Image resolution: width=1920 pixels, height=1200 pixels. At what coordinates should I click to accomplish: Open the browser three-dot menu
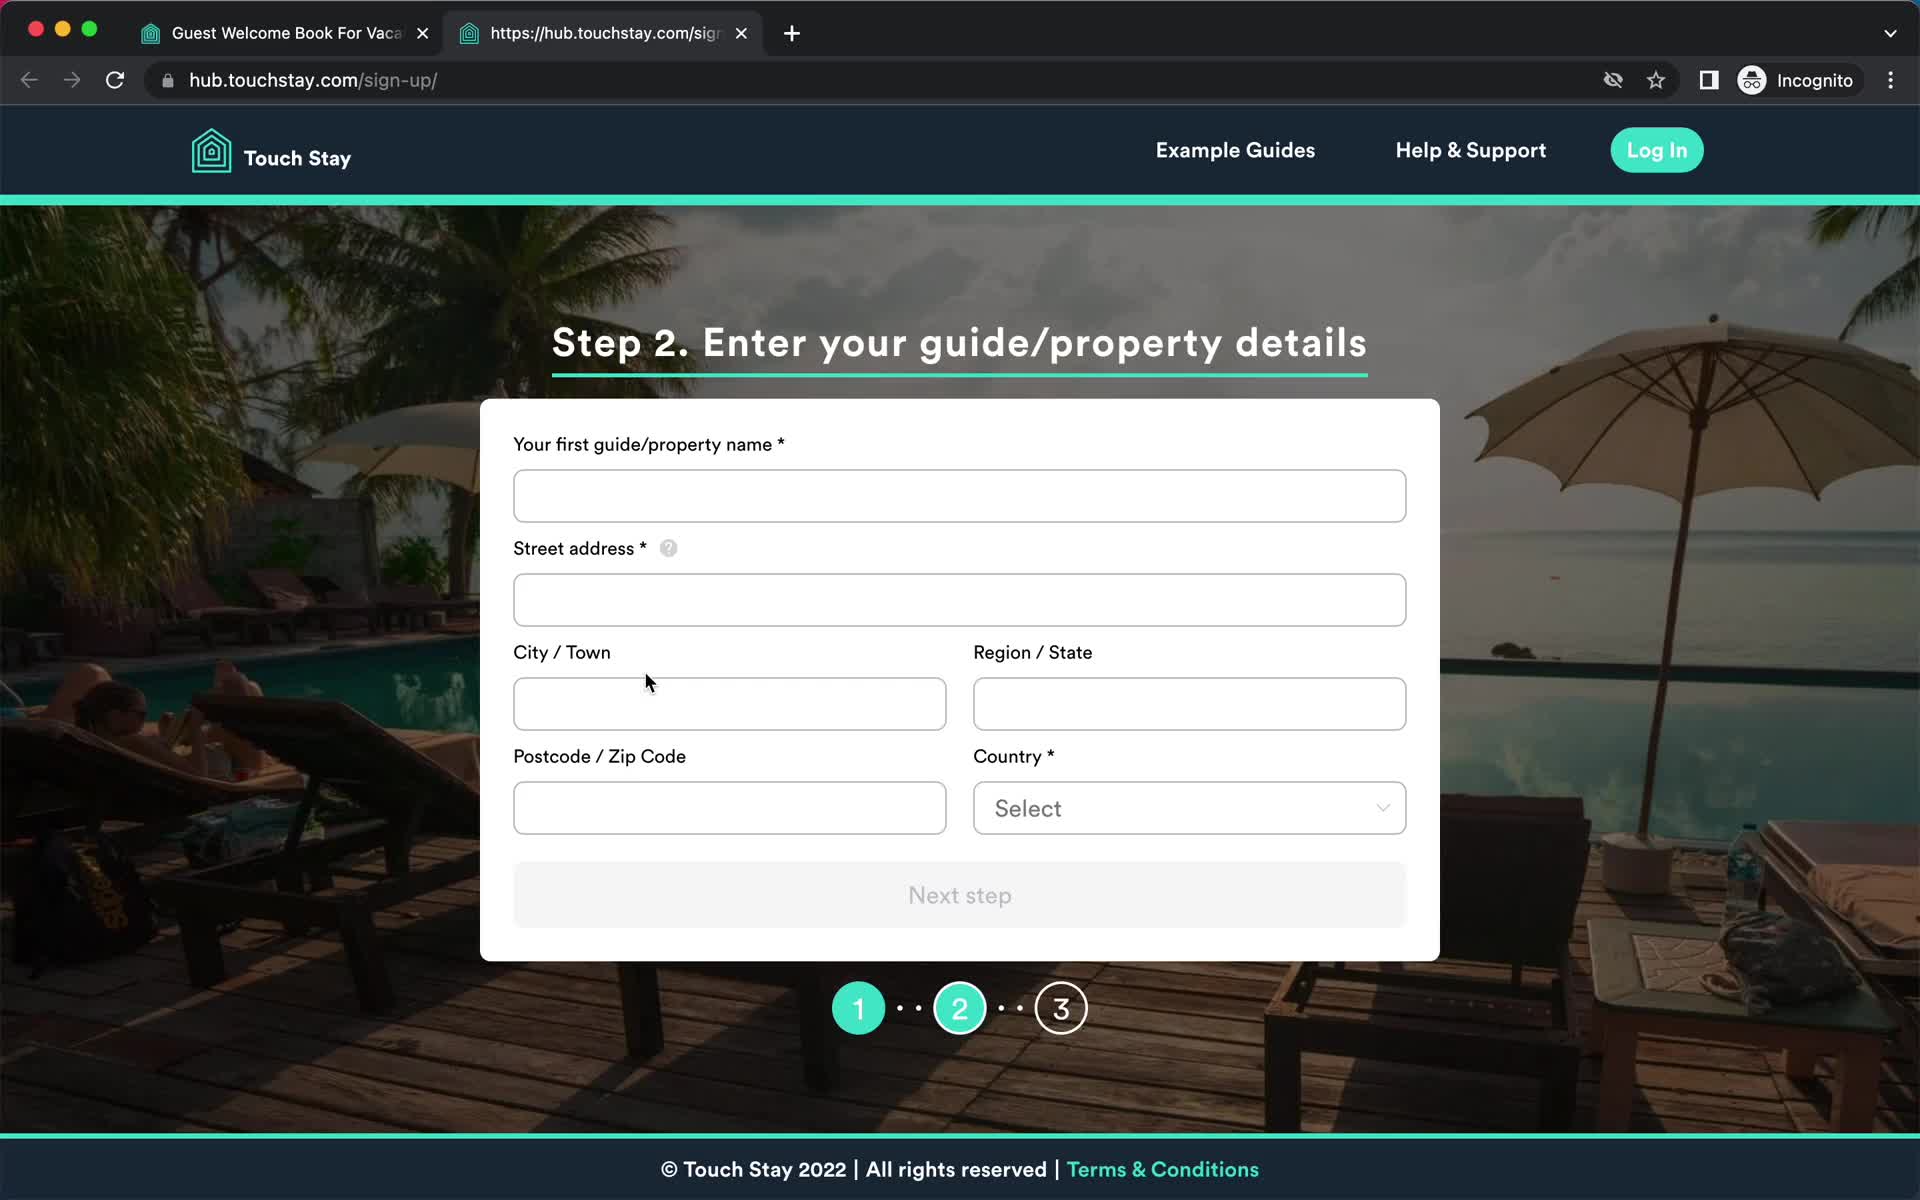coord(1890,80)
